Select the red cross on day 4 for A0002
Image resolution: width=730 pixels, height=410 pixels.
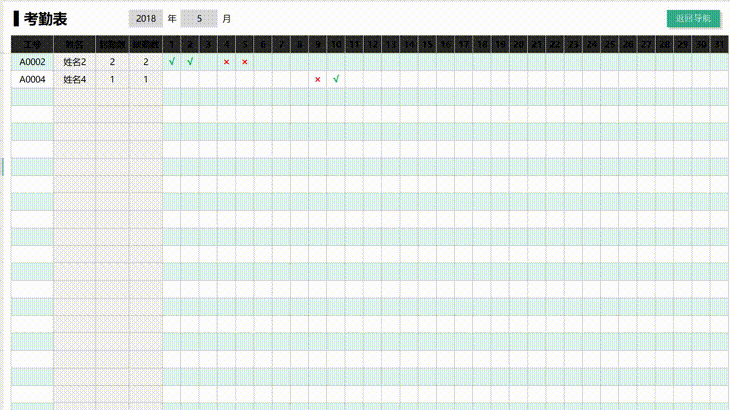click(x=226, y=62)
